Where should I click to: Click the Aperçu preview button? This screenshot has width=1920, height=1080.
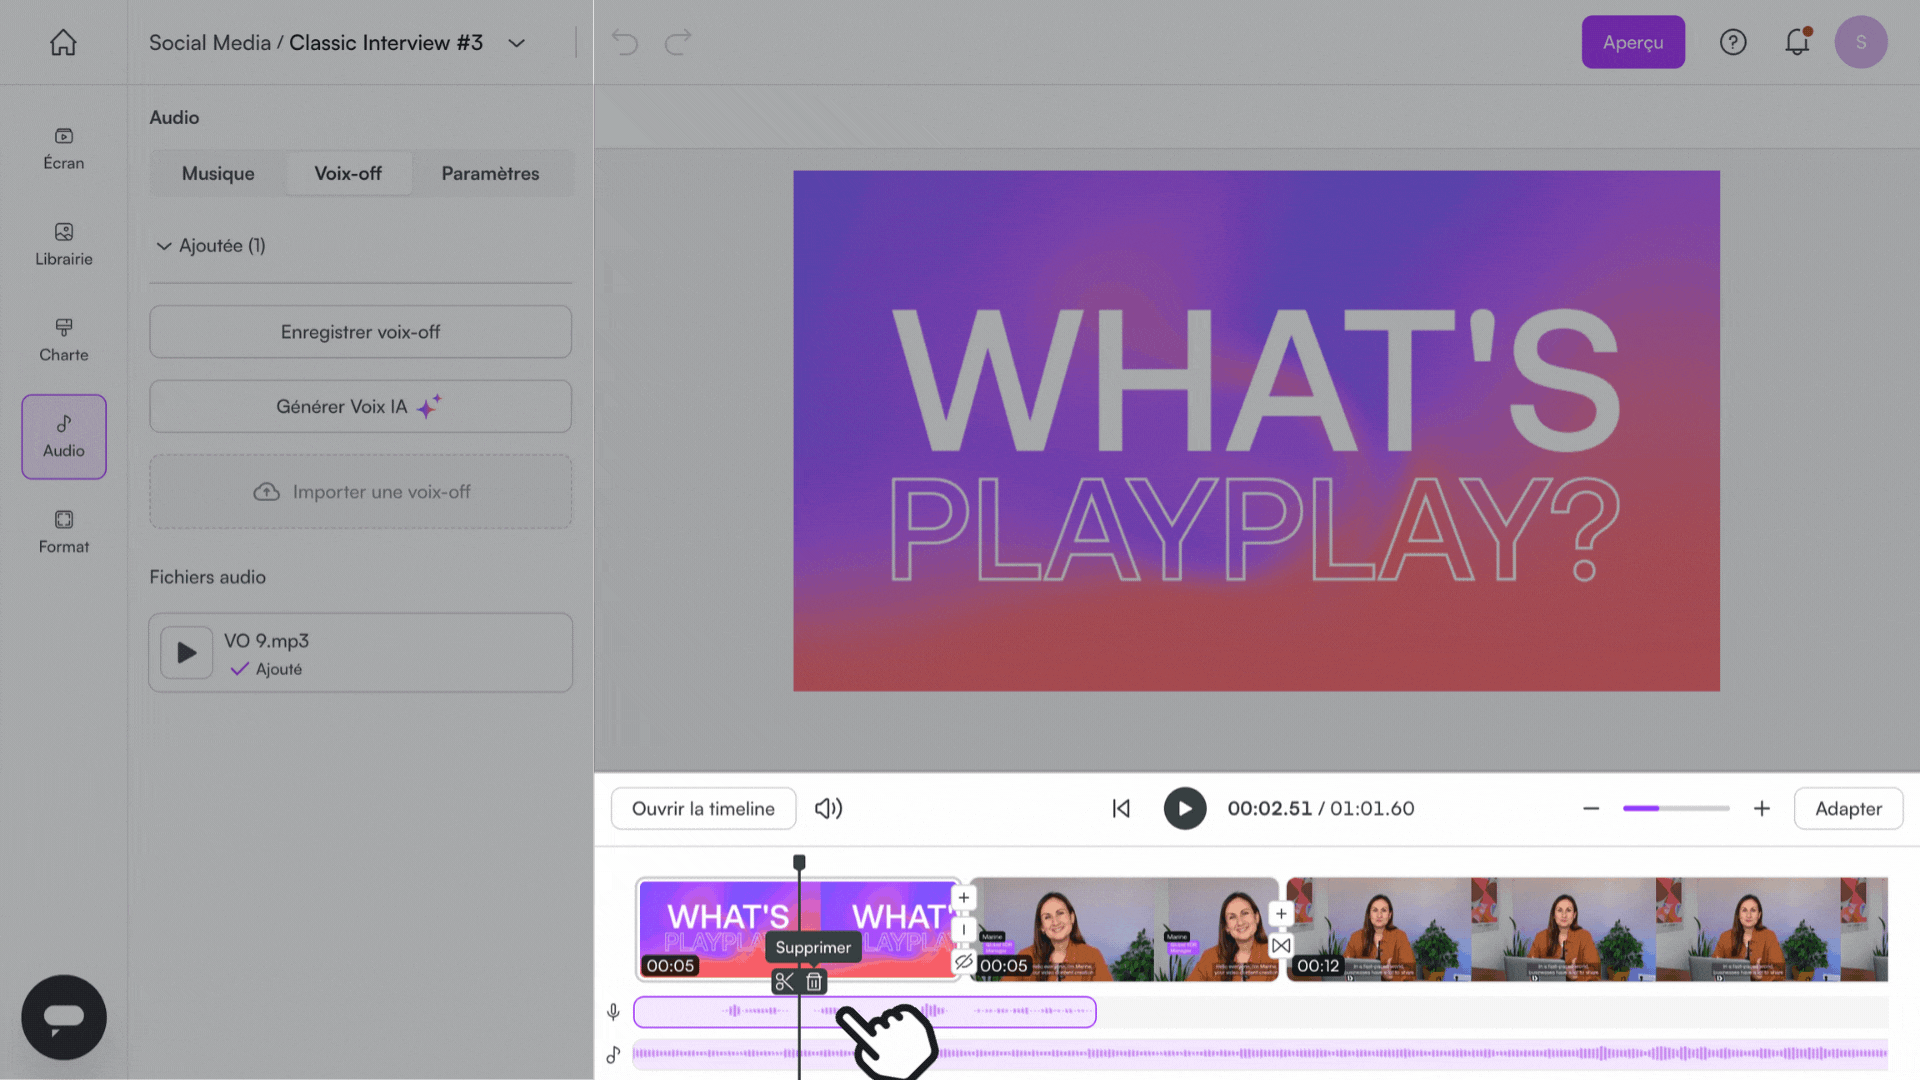point(1632,42)
